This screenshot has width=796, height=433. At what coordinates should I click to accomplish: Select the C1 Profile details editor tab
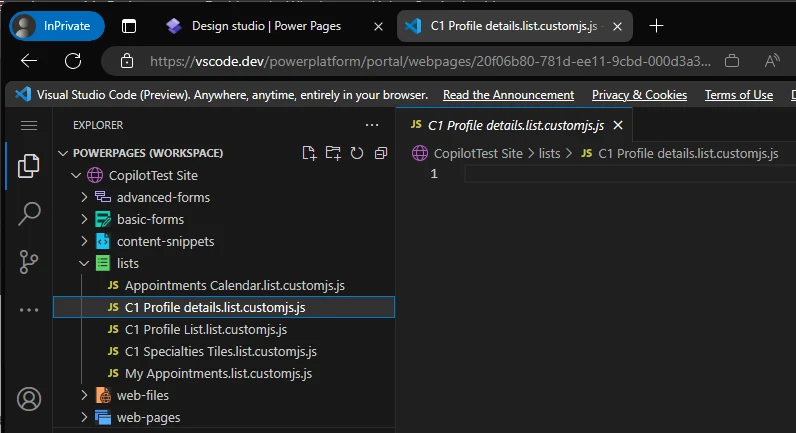[x=514, y=125]
